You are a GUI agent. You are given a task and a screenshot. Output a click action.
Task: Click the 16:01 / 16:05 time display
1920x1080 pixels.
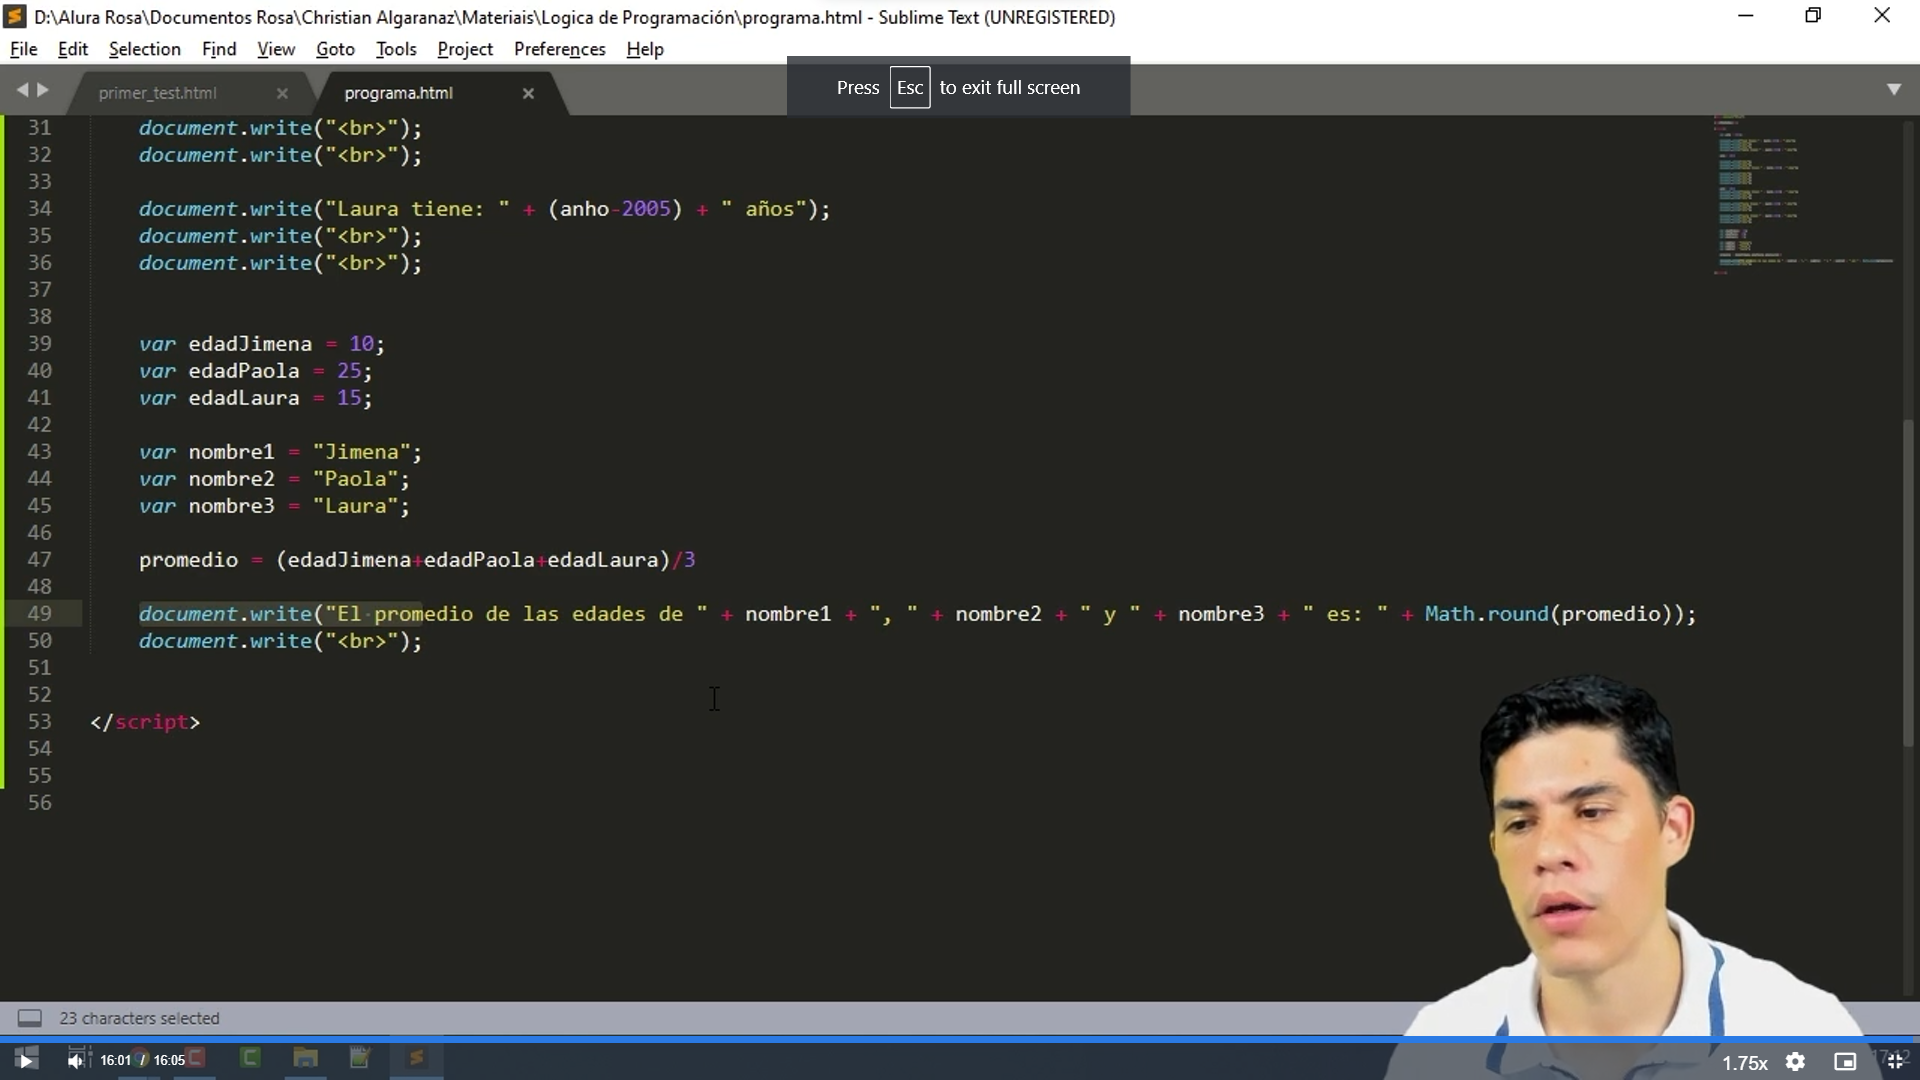(142, 1060)
